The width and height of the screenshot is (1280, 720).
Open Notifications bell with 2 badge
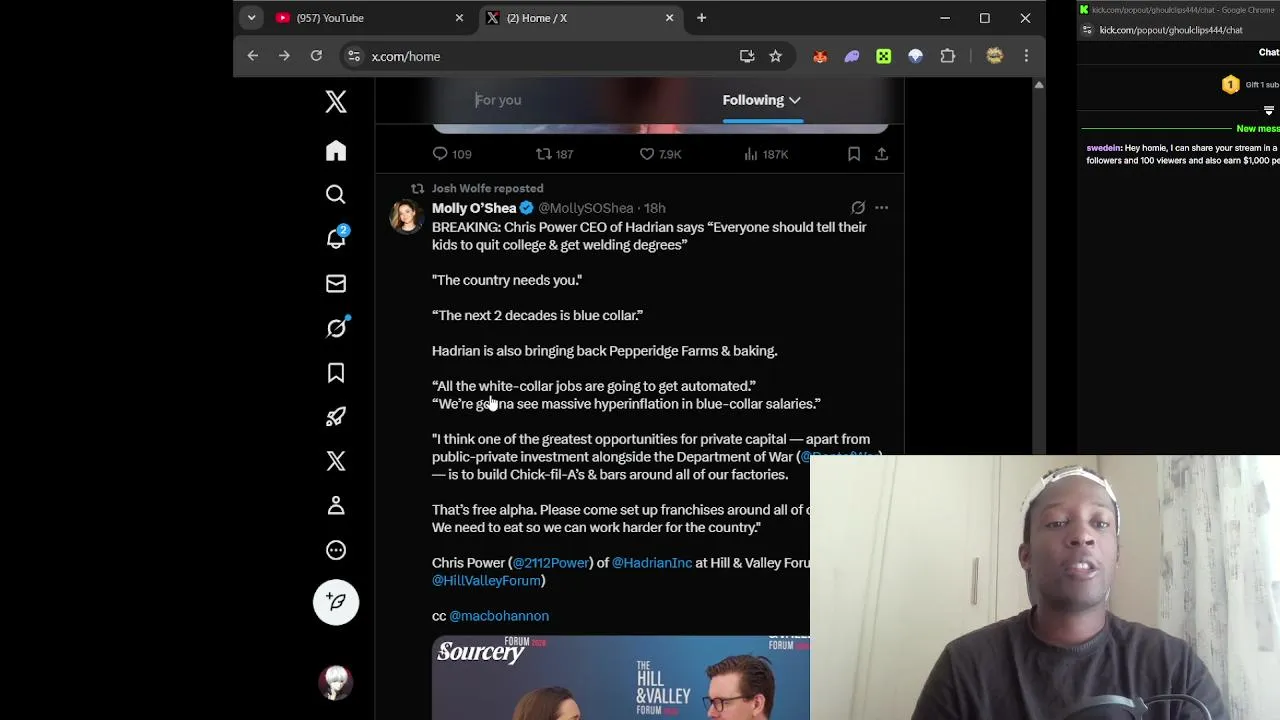click(x=336, y=238)
